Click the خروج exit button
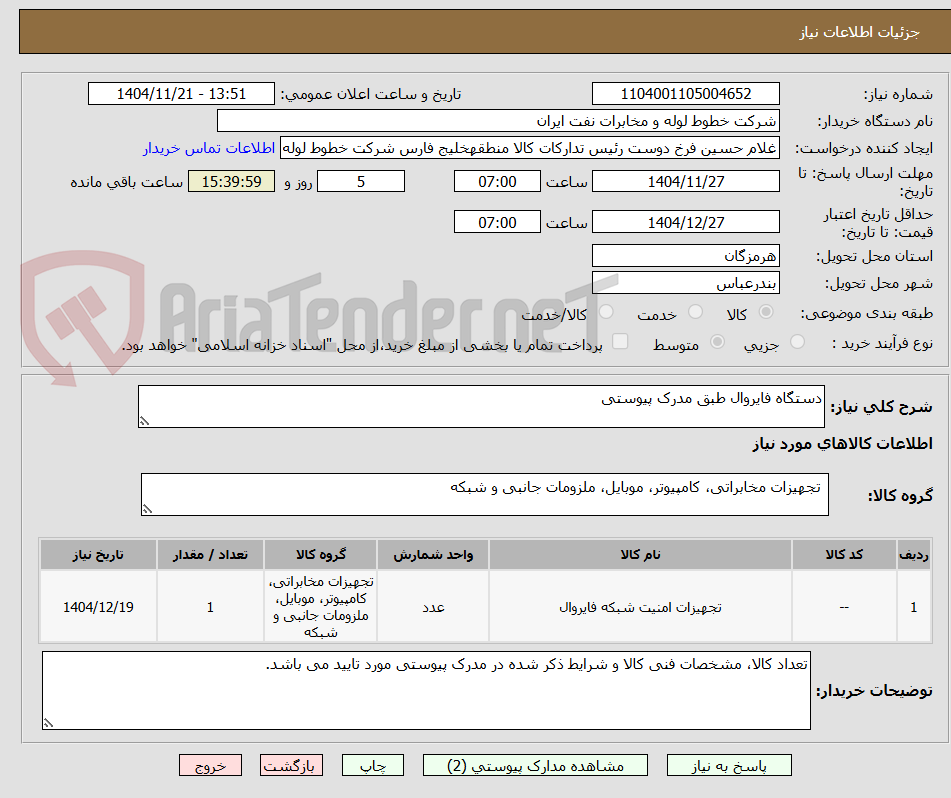Screen dimensions: 951x798 tap(210, 765)
